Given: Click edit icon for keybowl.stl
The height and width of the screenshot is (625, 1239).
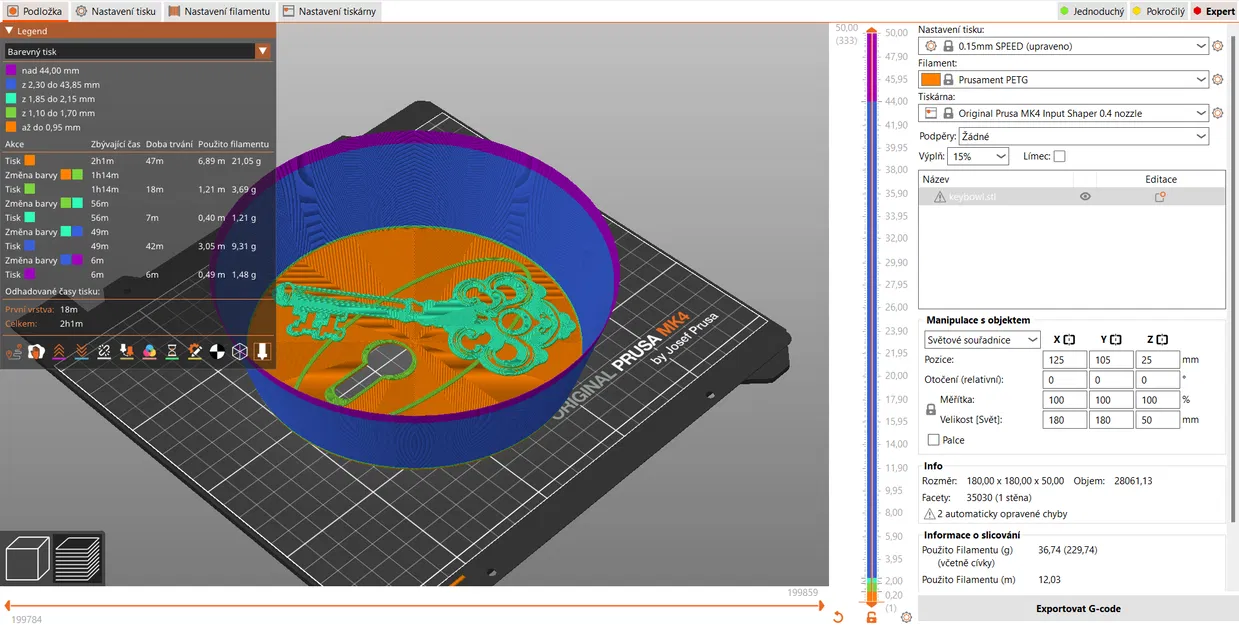Looking at the screenshot, I should 1160,197.
